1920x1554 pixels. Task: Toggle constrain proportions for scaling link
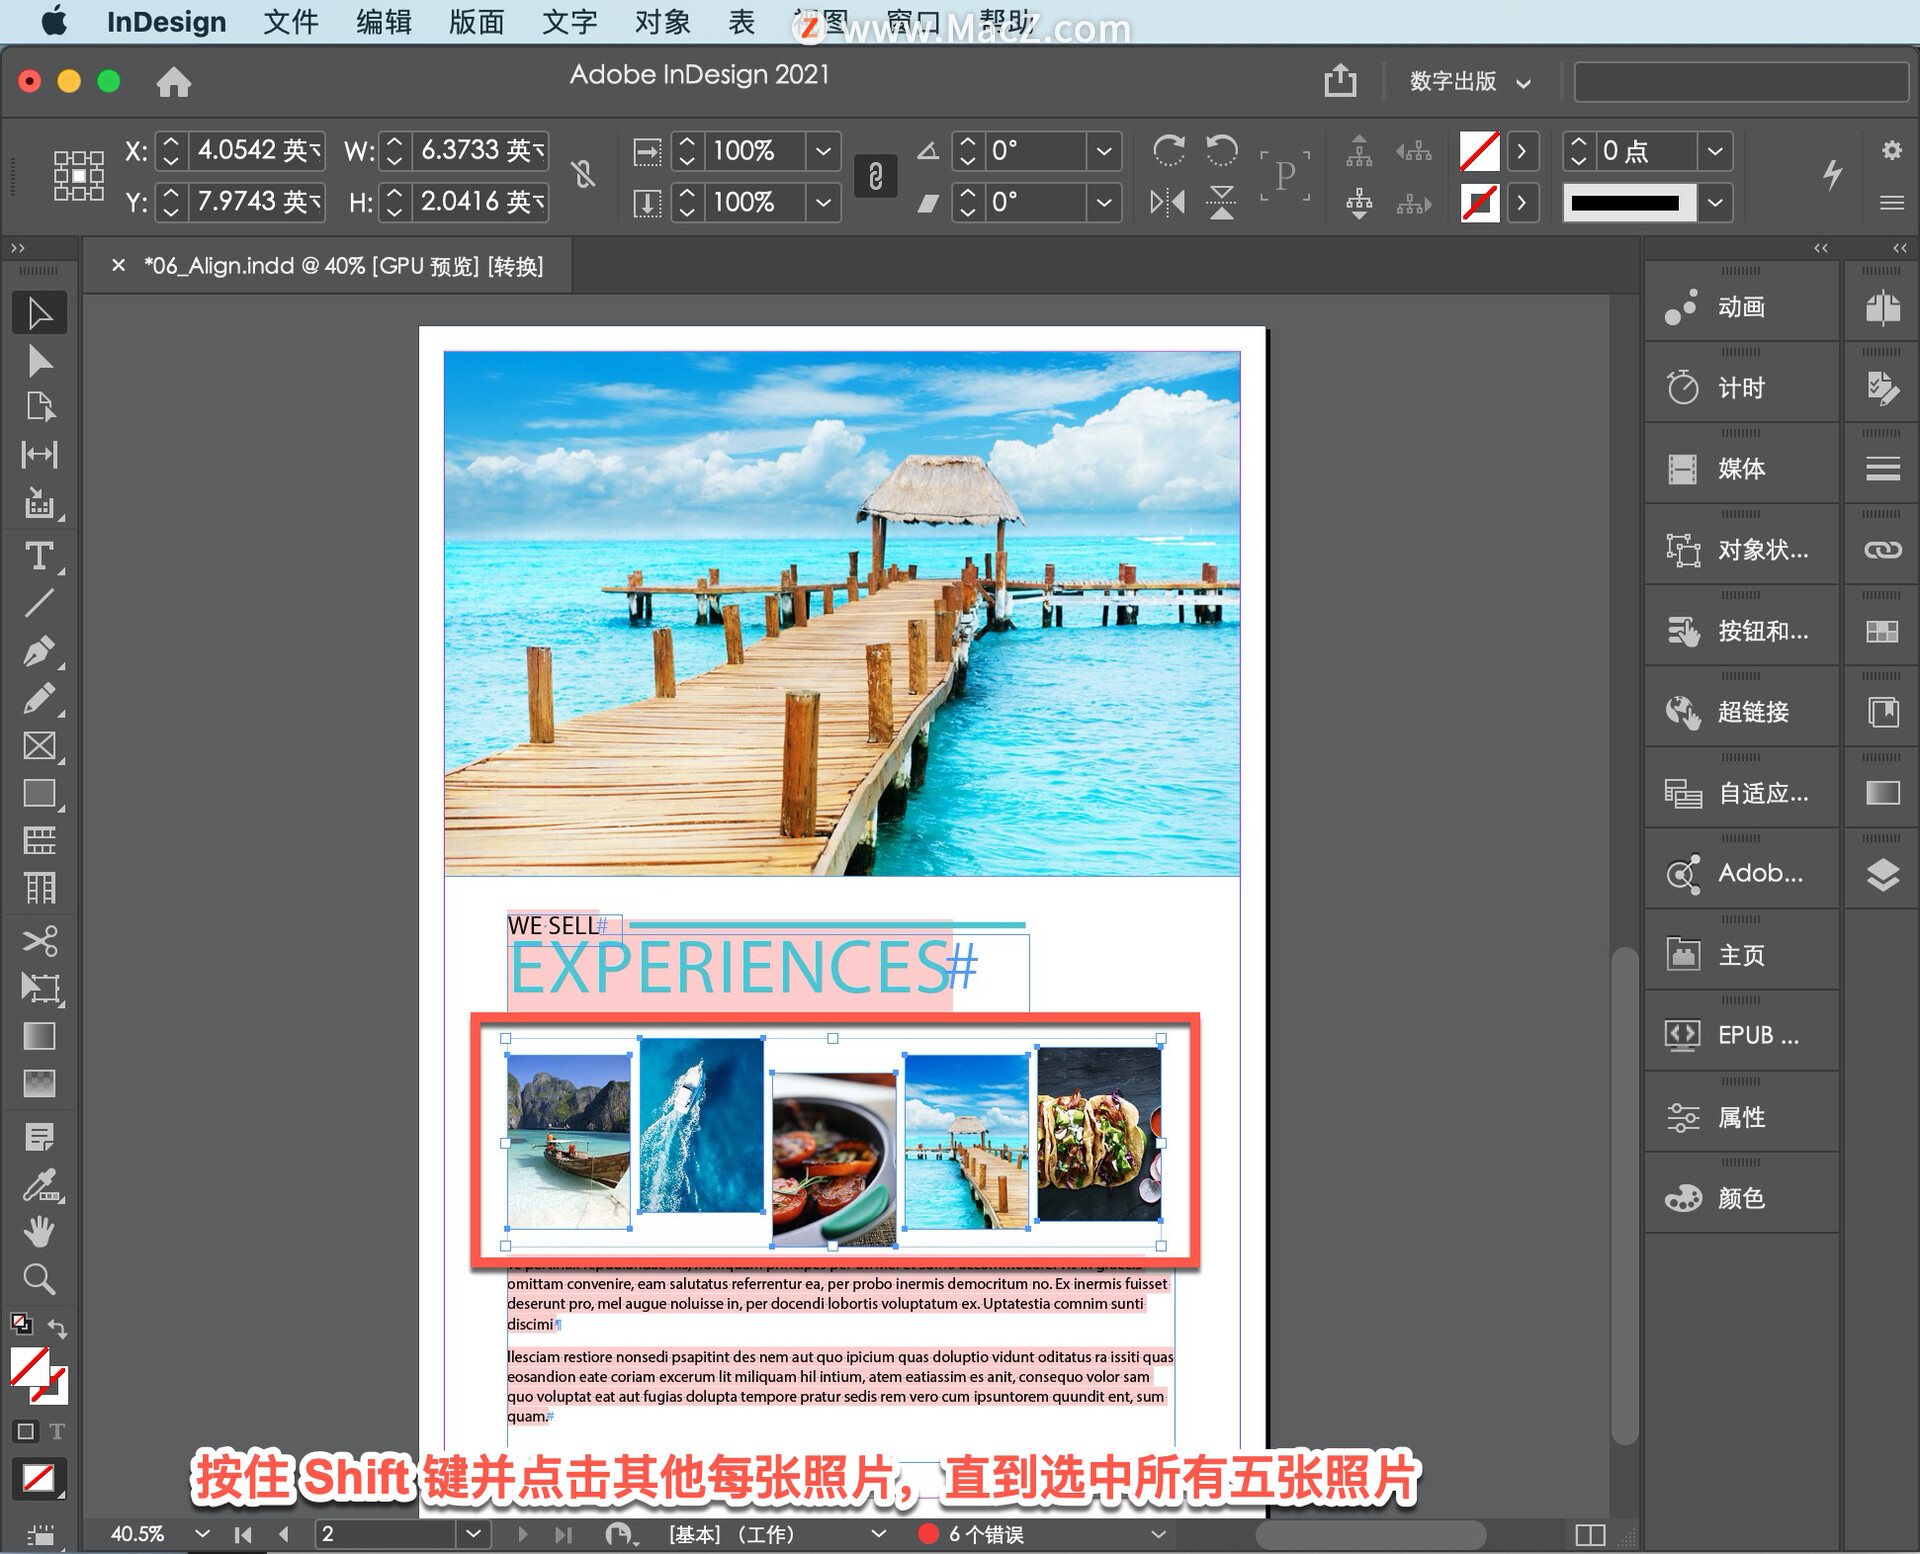(875, 176)
